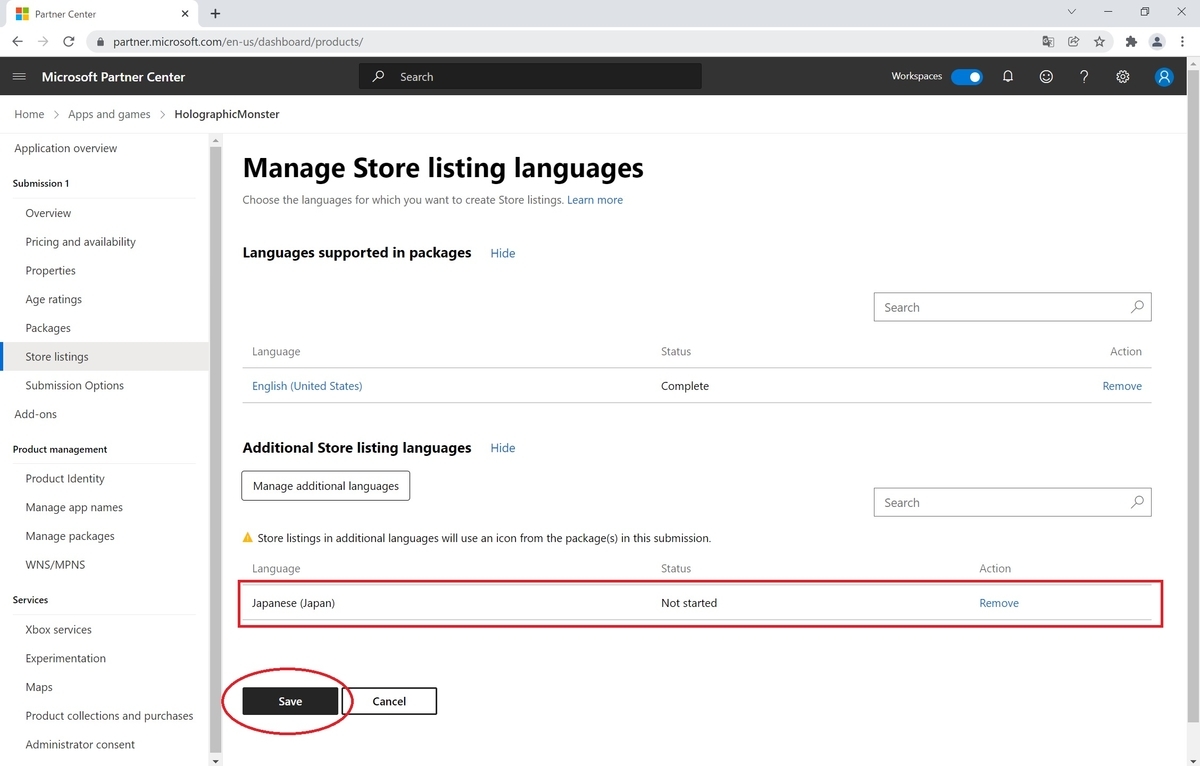The height and width of the screenshot is (766, 1200).
Task: Open the help question mark icon
Action: [1084, 77]
